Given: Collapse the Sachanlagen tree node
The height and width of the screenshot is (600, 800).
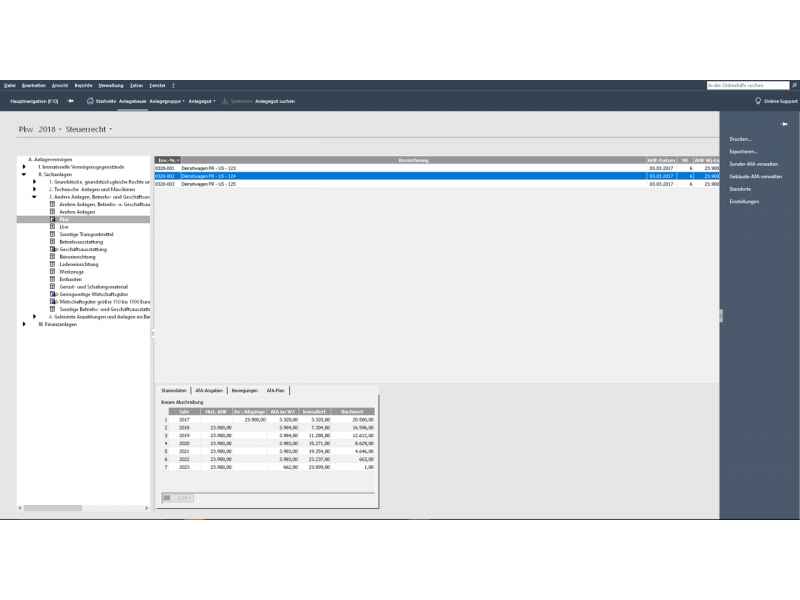Looking at the screenshot, I should coord(24,174).
